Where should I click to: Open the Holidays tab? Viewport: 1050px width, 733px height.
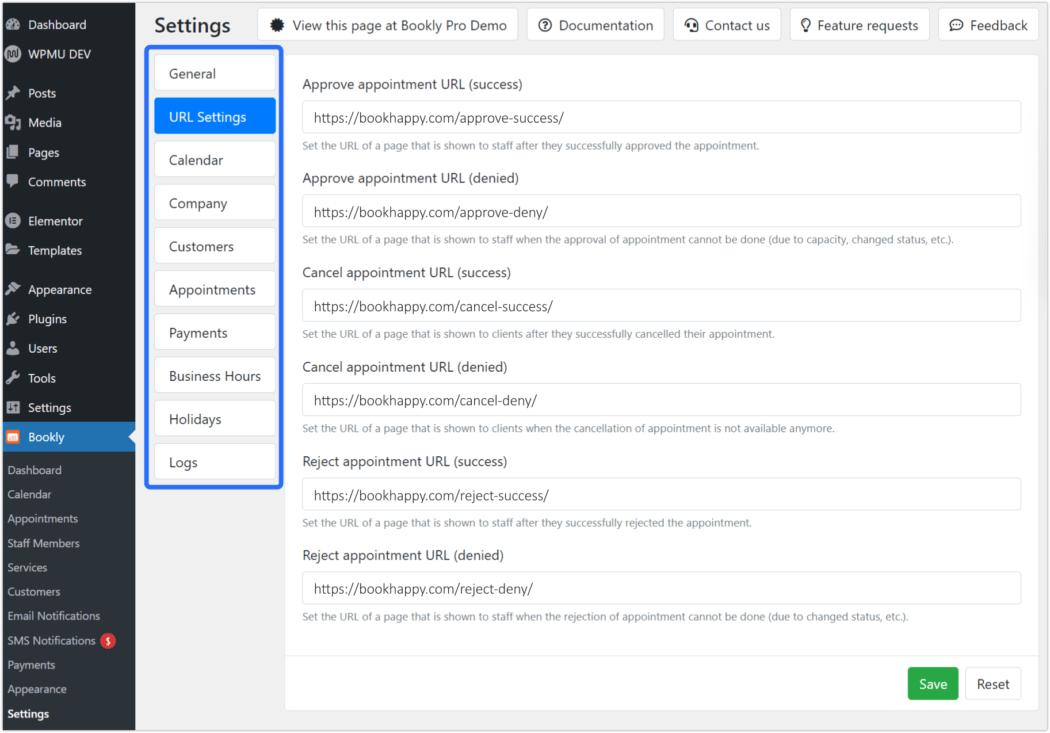tap(215, 419)
